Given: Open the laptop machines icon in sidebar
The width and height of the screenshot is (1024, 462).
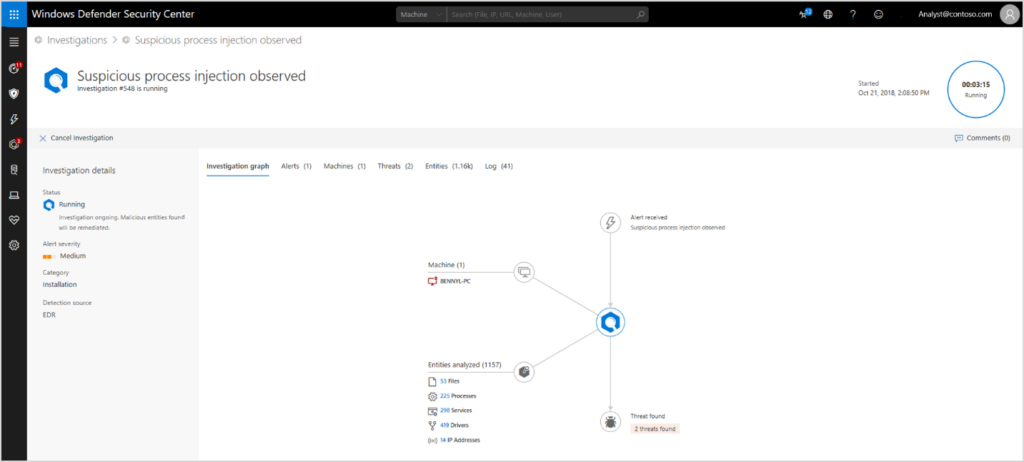Looking at the screenshot, I should click(x=14, y=194).
